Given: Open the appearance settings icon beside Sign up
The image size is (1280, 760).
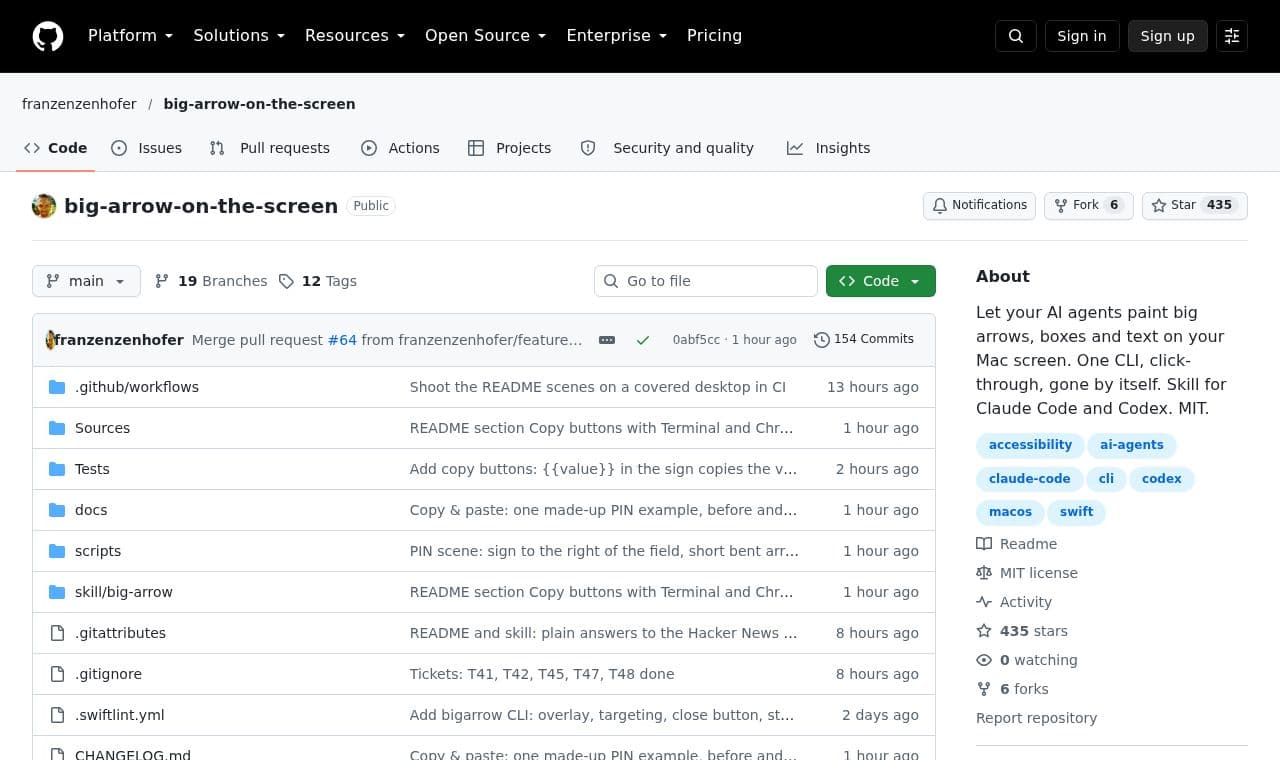Looking at the screenshot, I should (x=1232, y=36).
